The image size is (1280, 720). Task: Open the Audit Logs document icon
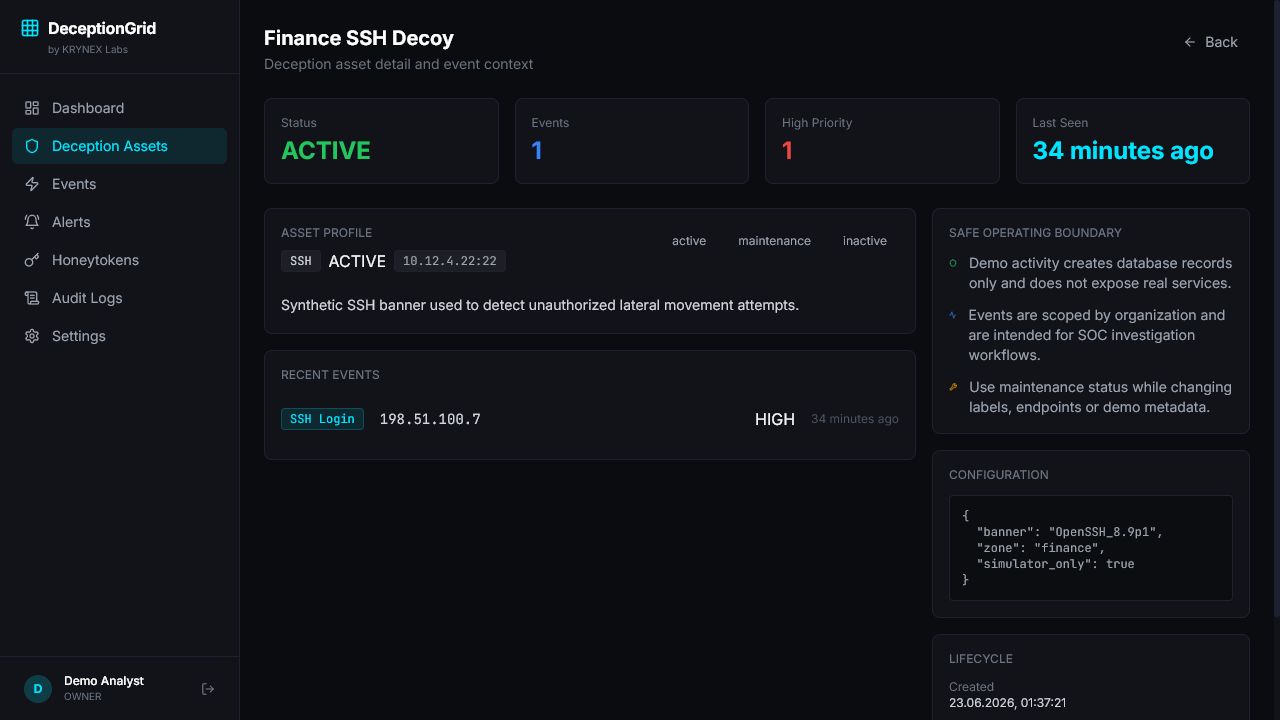click(32, 298)
